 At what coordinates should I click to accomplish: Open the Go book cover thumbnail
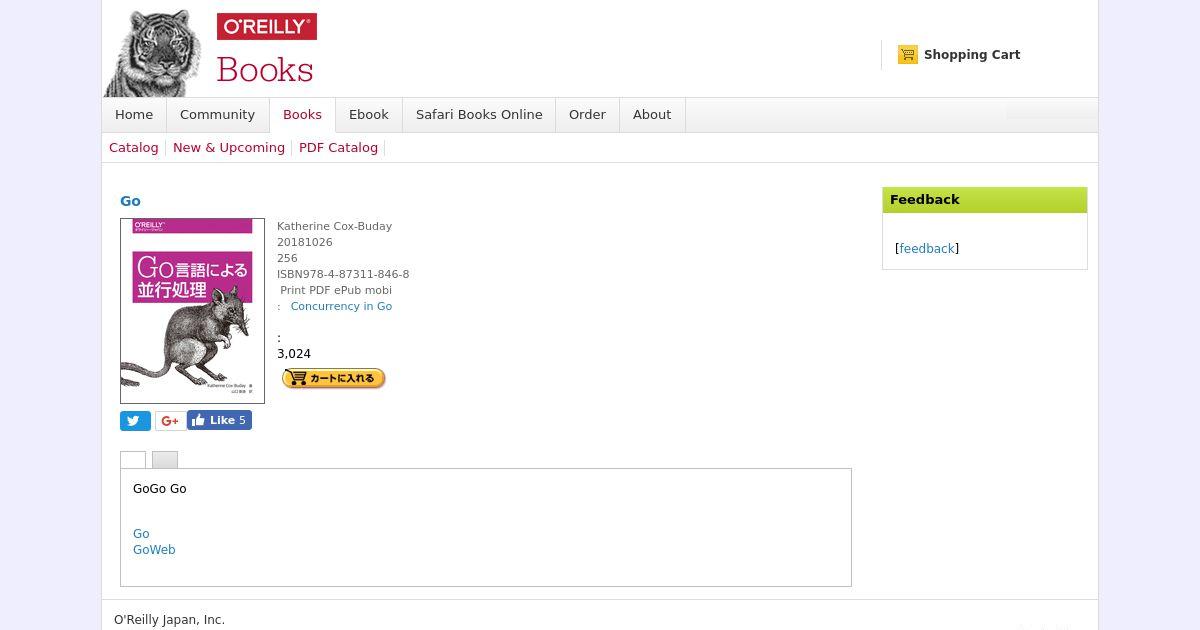(192, 311)
